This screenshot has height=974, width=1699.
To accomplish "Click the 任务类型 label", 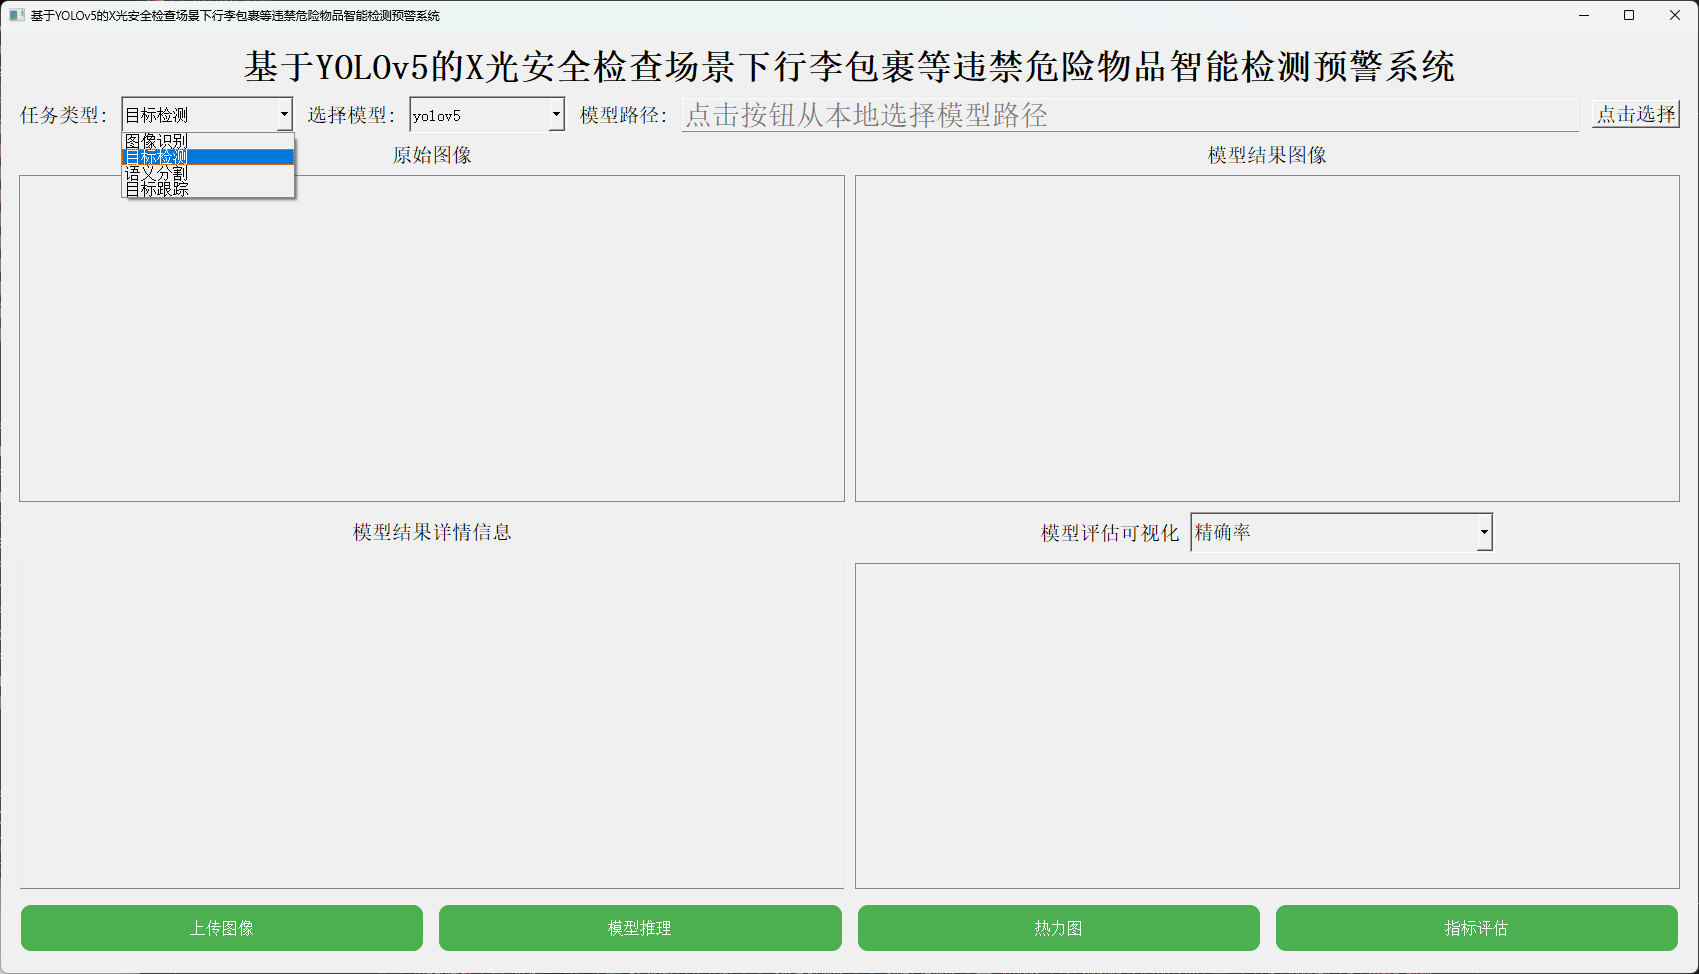I will pos(63,115).
